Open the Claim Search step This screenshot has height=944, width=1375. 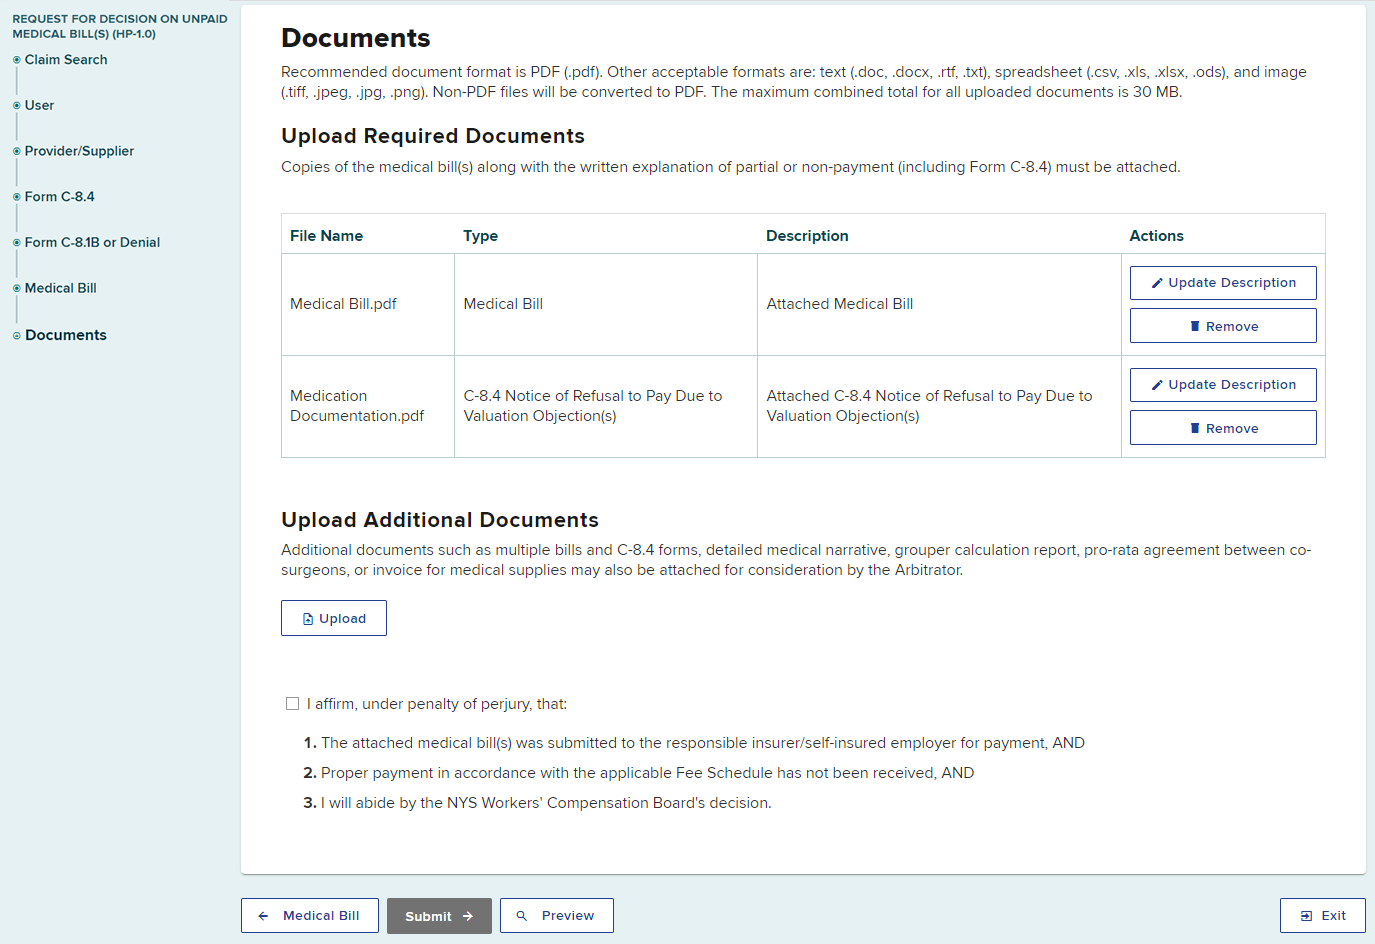66,60
